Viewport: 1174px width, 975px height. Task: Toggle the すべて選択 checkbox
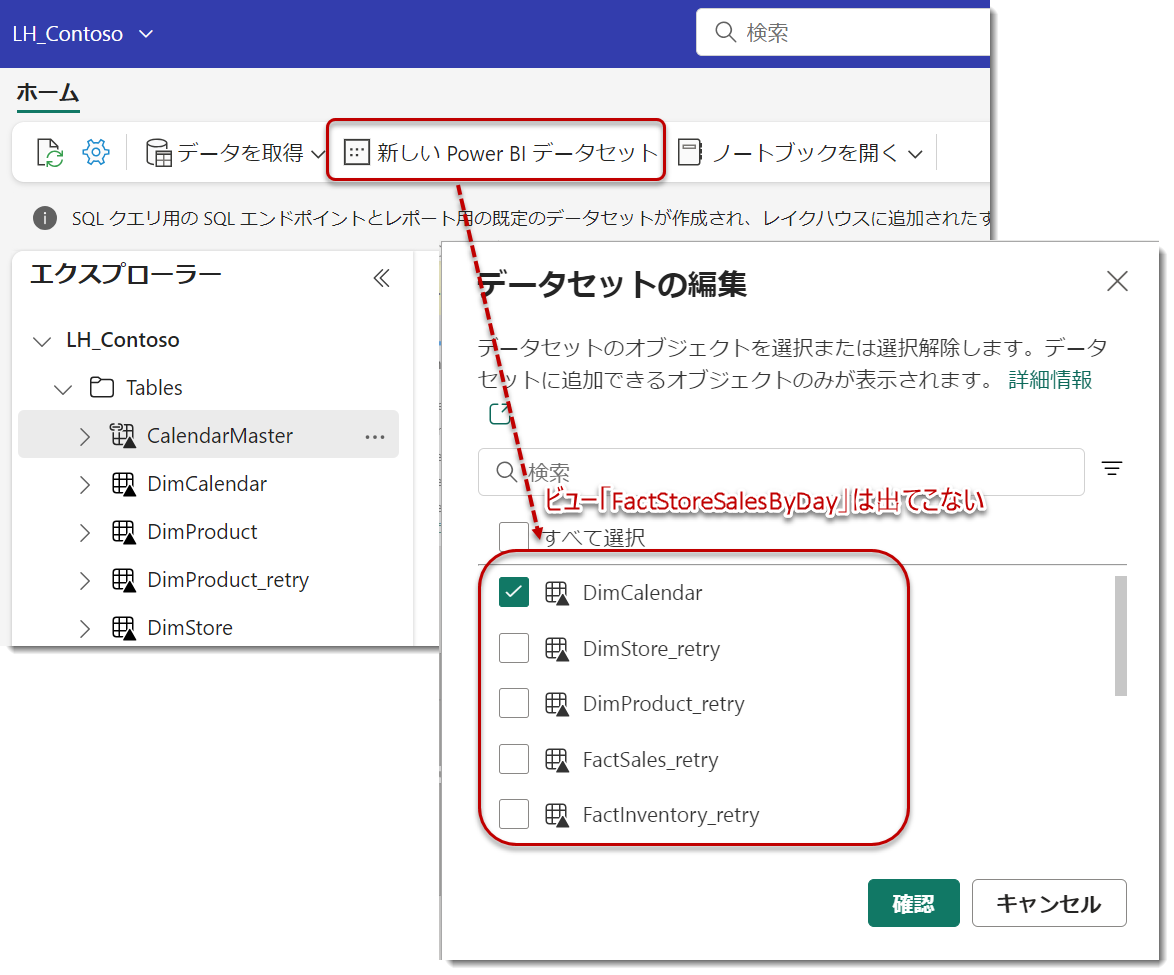click(514, 537)
